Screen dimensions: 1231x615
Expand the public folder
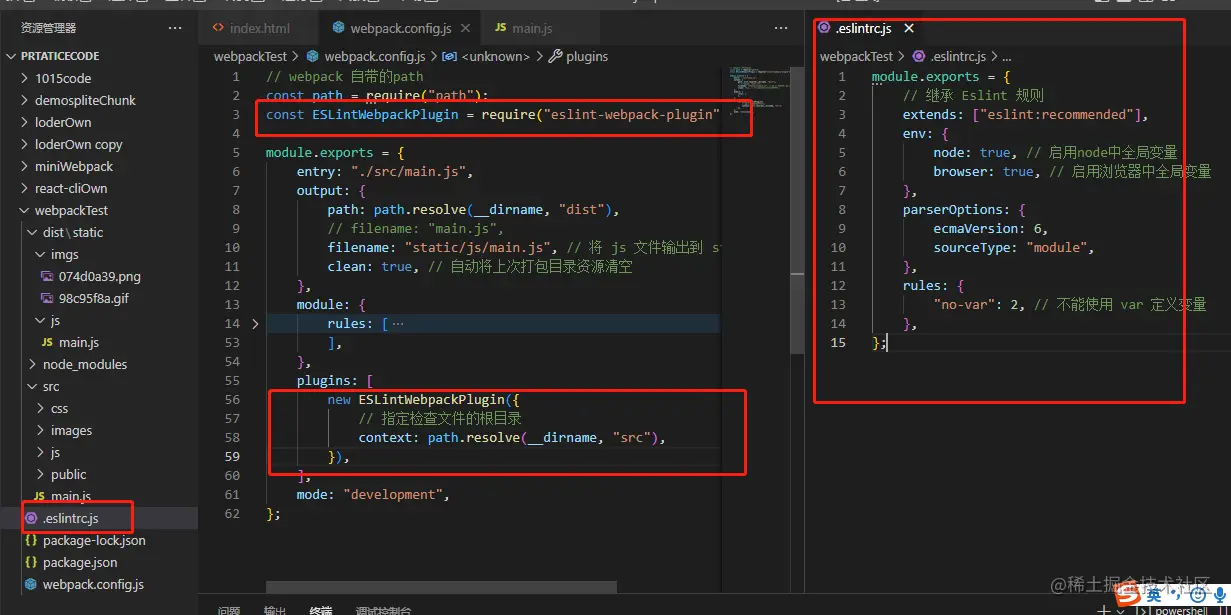99,474
